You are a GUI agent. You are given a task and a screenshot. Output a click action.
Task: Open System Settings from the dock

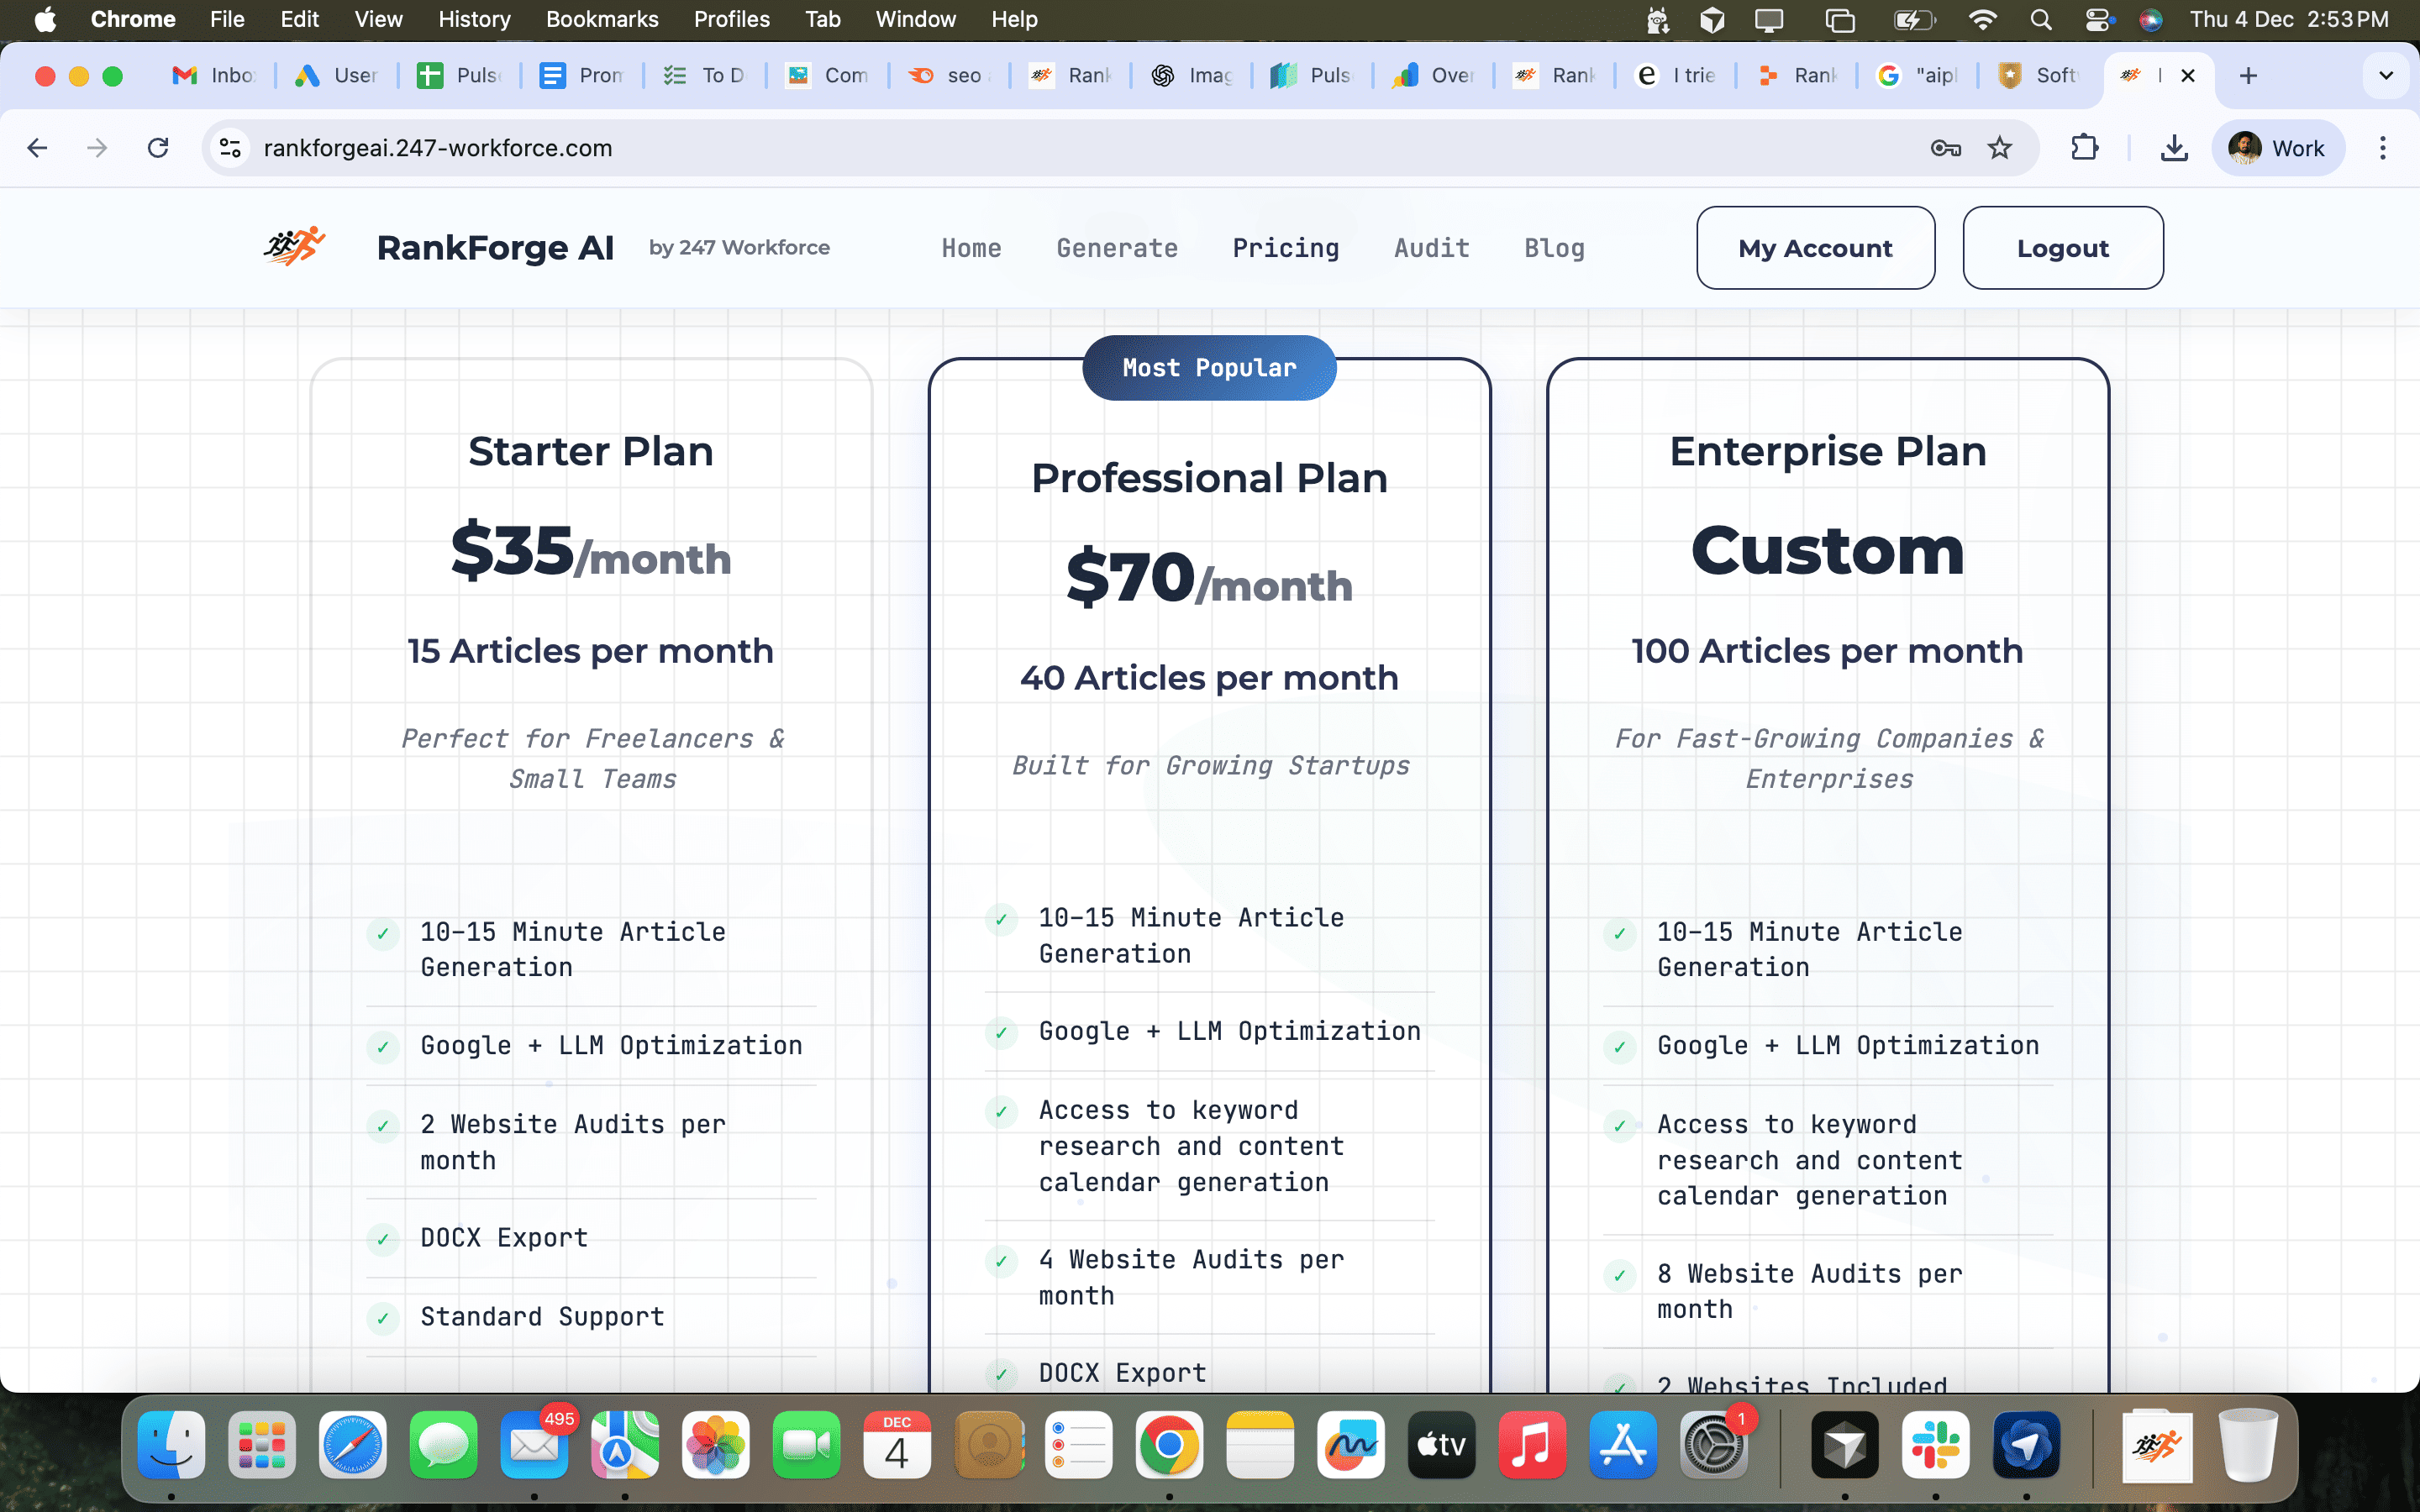pos(1714,1445)
